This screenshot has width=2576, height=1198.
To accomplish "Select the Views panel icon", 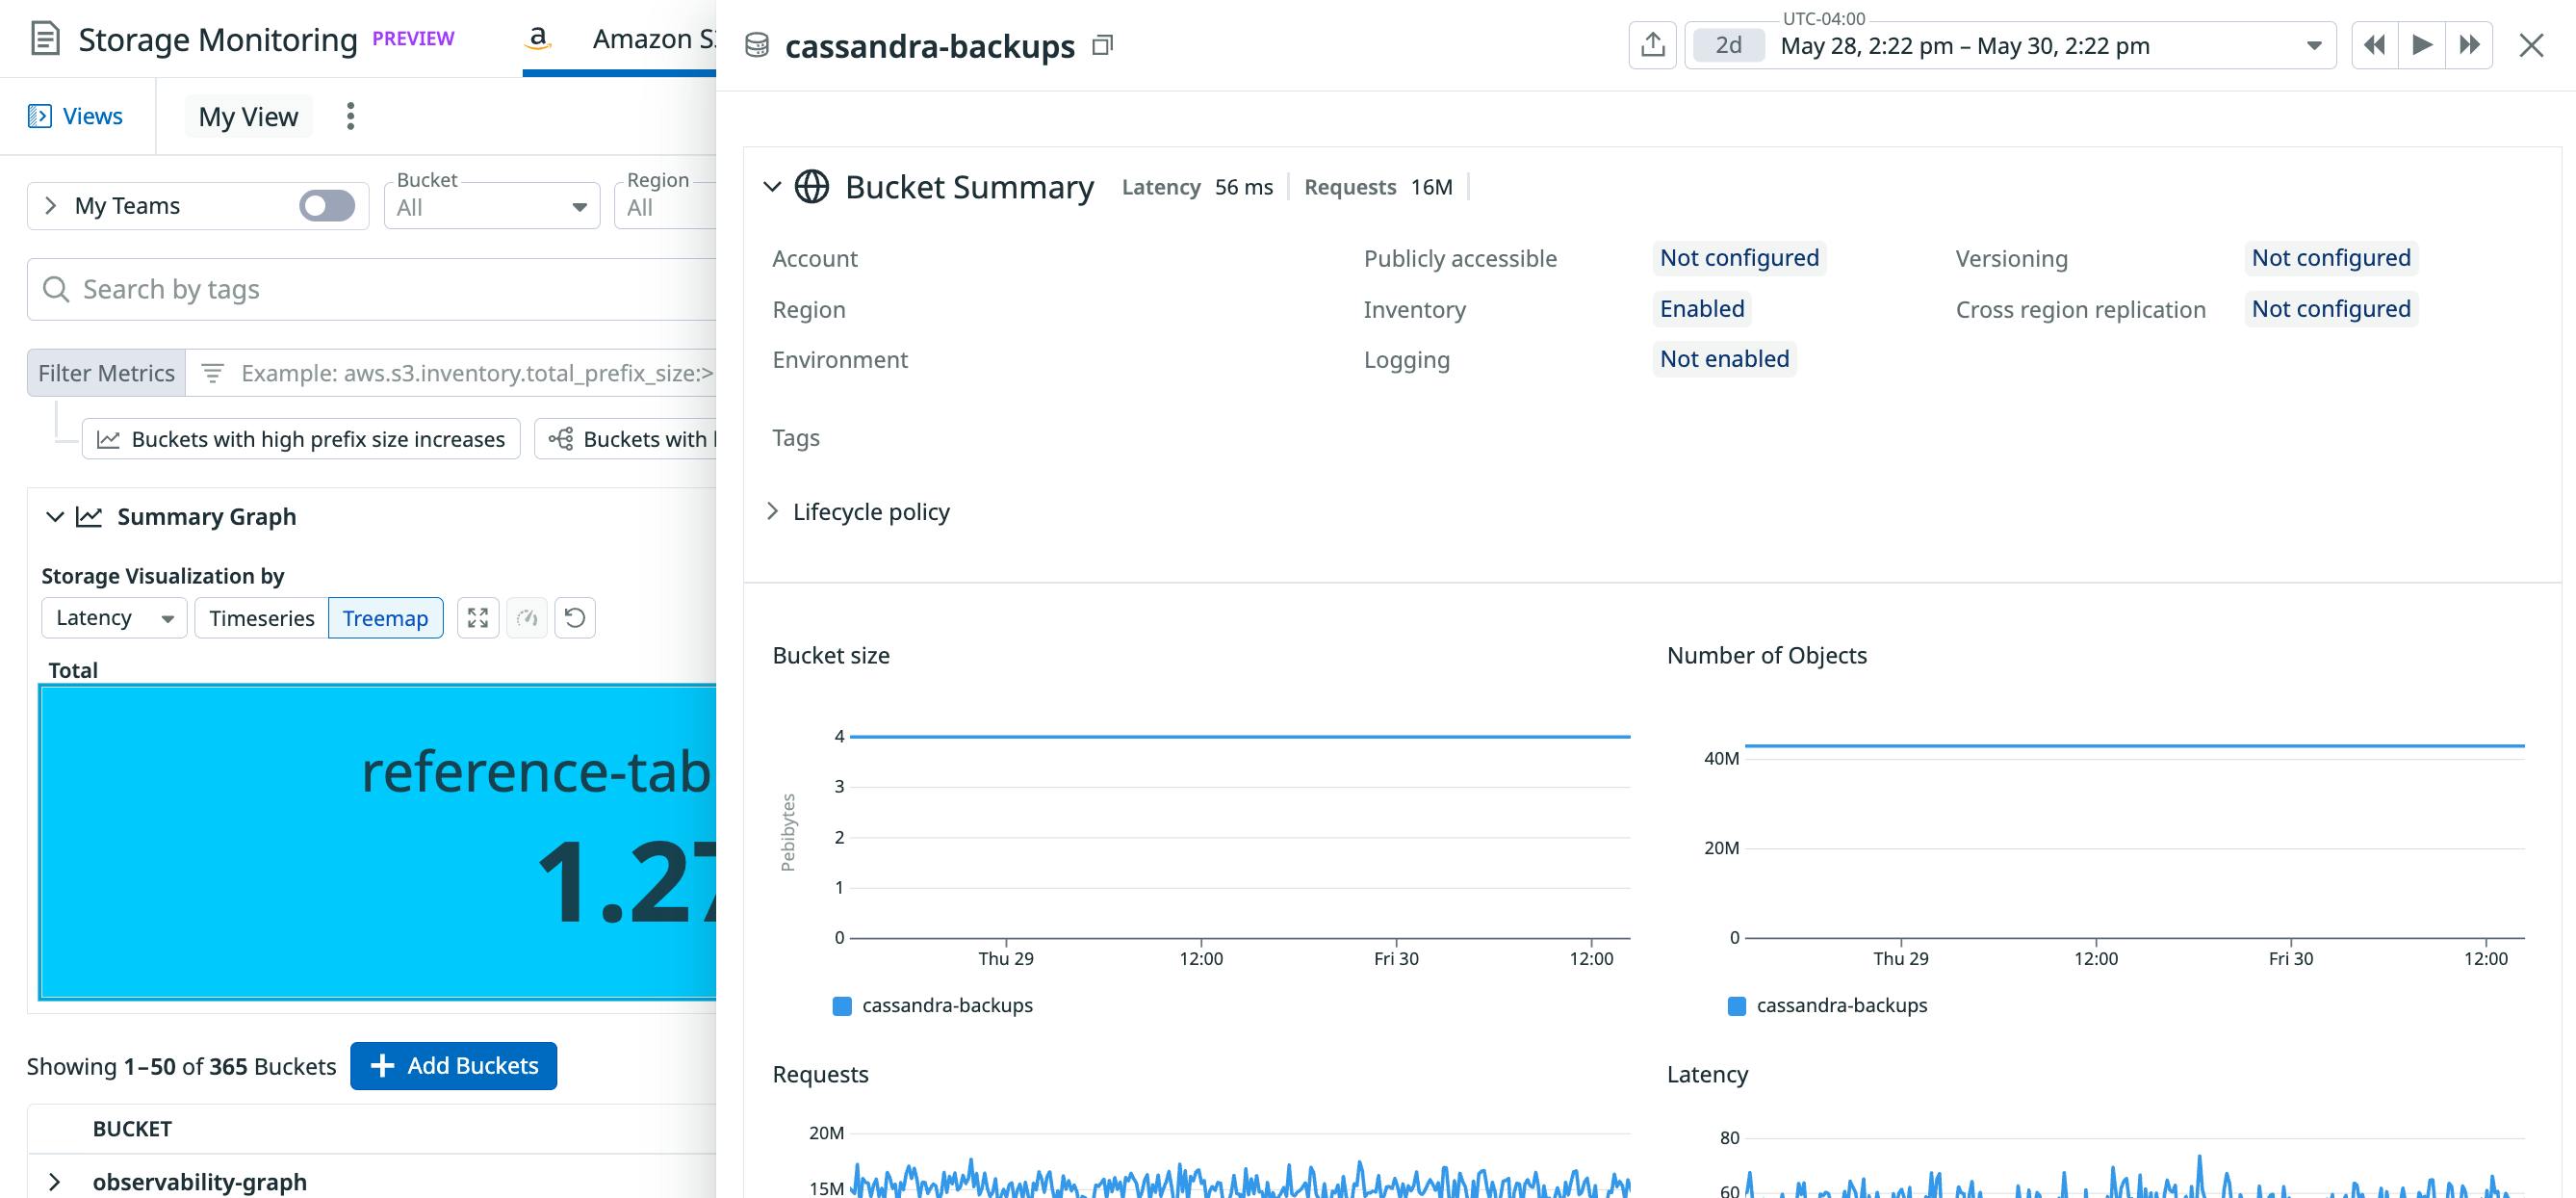I will (39, 115).
